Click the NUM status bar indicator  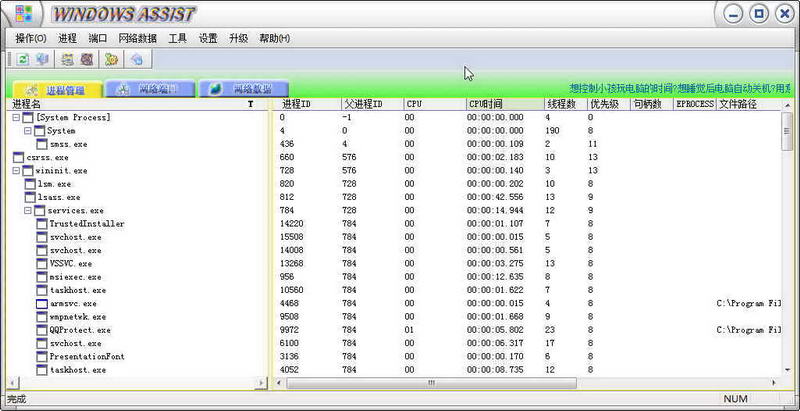pyautogui.click(x=735, y=399)
